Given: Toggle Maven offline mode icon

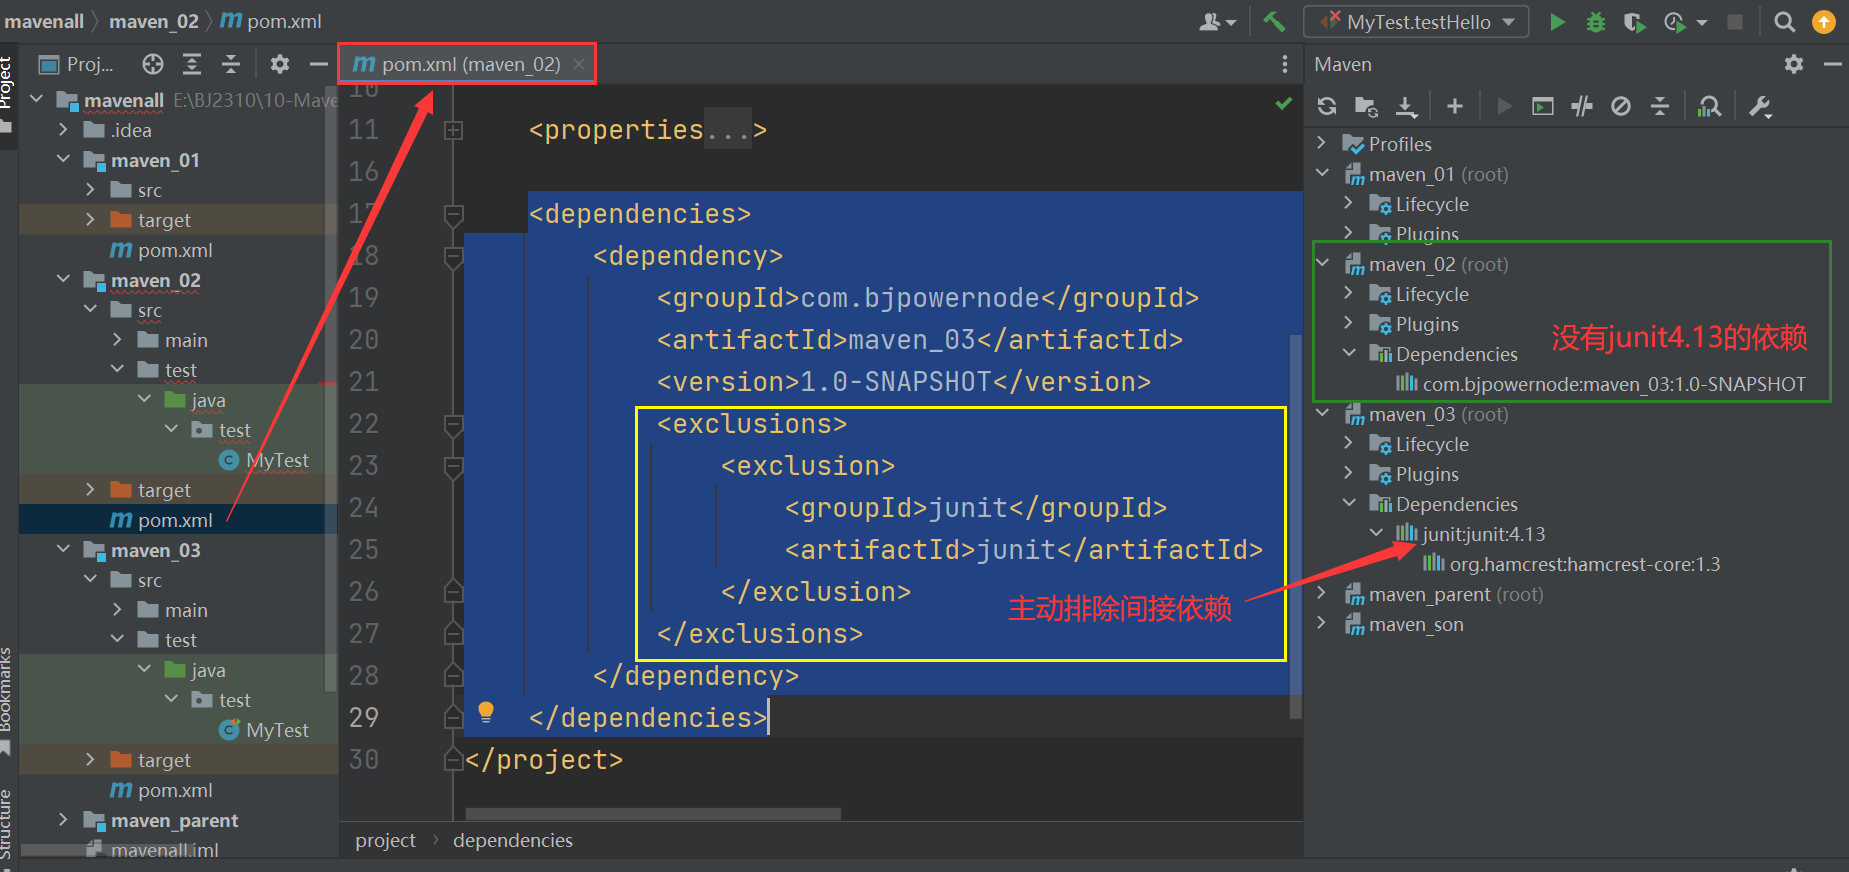Looking at the screenshot, I should (x=1582, y=106).
